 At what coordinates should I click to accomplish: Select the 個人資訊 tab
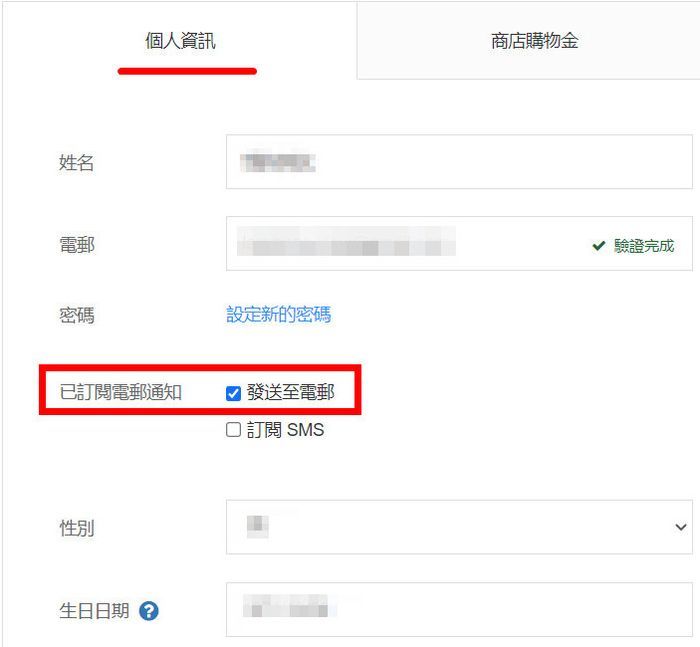click(x=180, y=41)
